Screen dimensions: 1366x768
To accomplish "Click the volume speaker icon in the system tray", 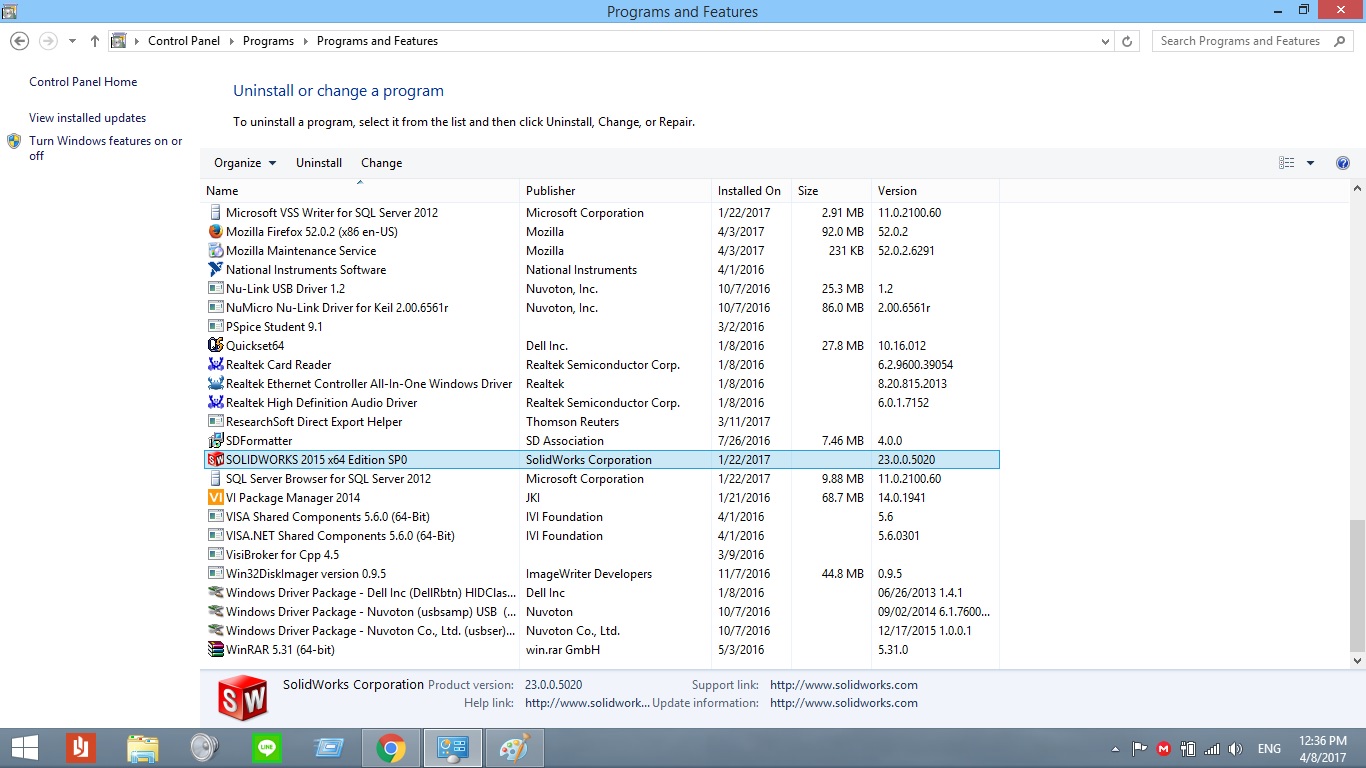I will point(1236,749).
